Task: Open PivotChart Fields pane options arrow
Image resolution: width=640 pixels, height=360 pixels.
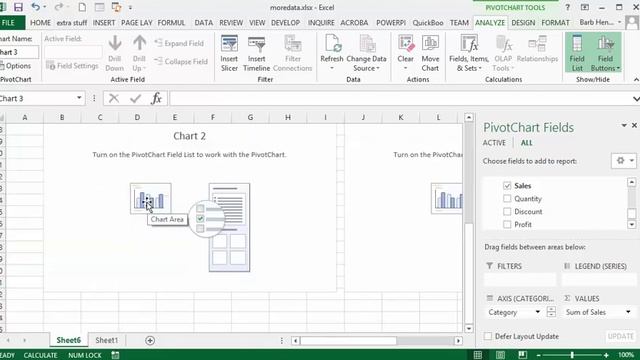Action: click(x=624, y=126)
